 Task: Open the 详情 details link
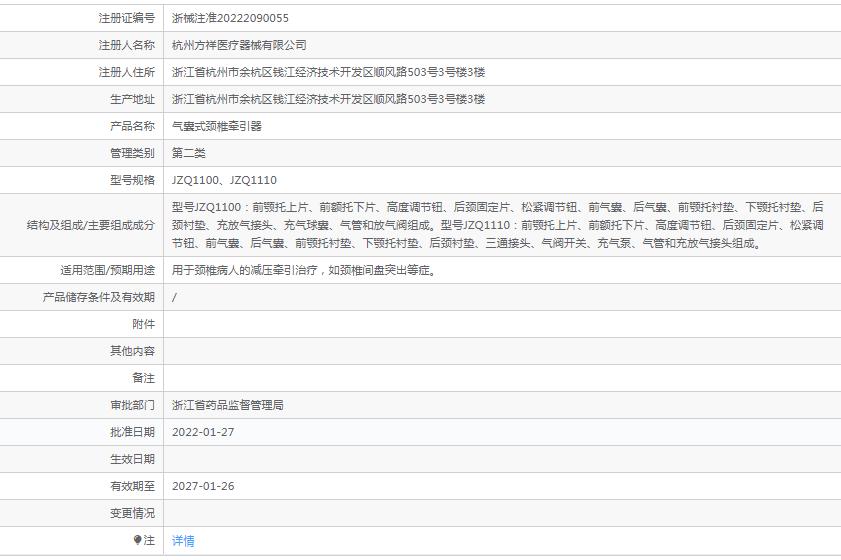183,540
